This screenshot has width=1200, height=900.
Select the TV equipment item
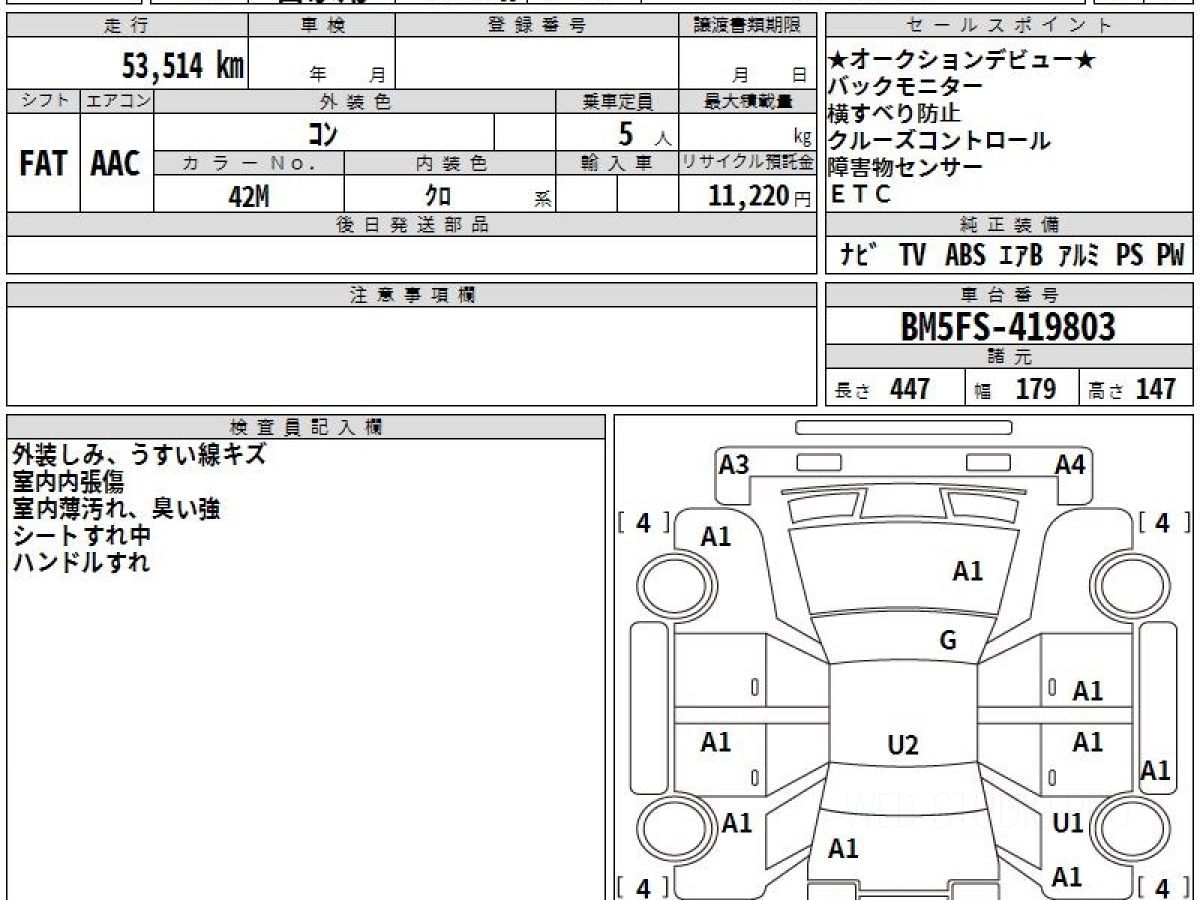(912, 255)
